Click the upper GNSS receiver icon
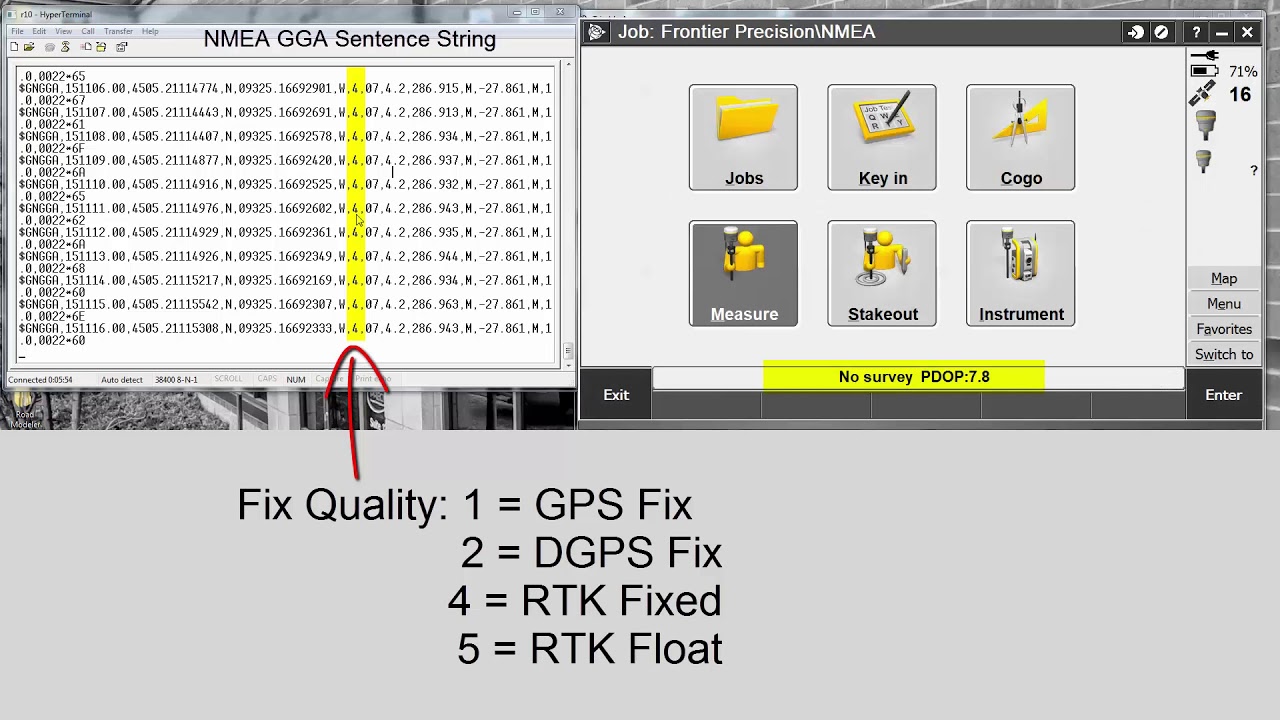1280x720 pixels. (x=1205, y=125)
